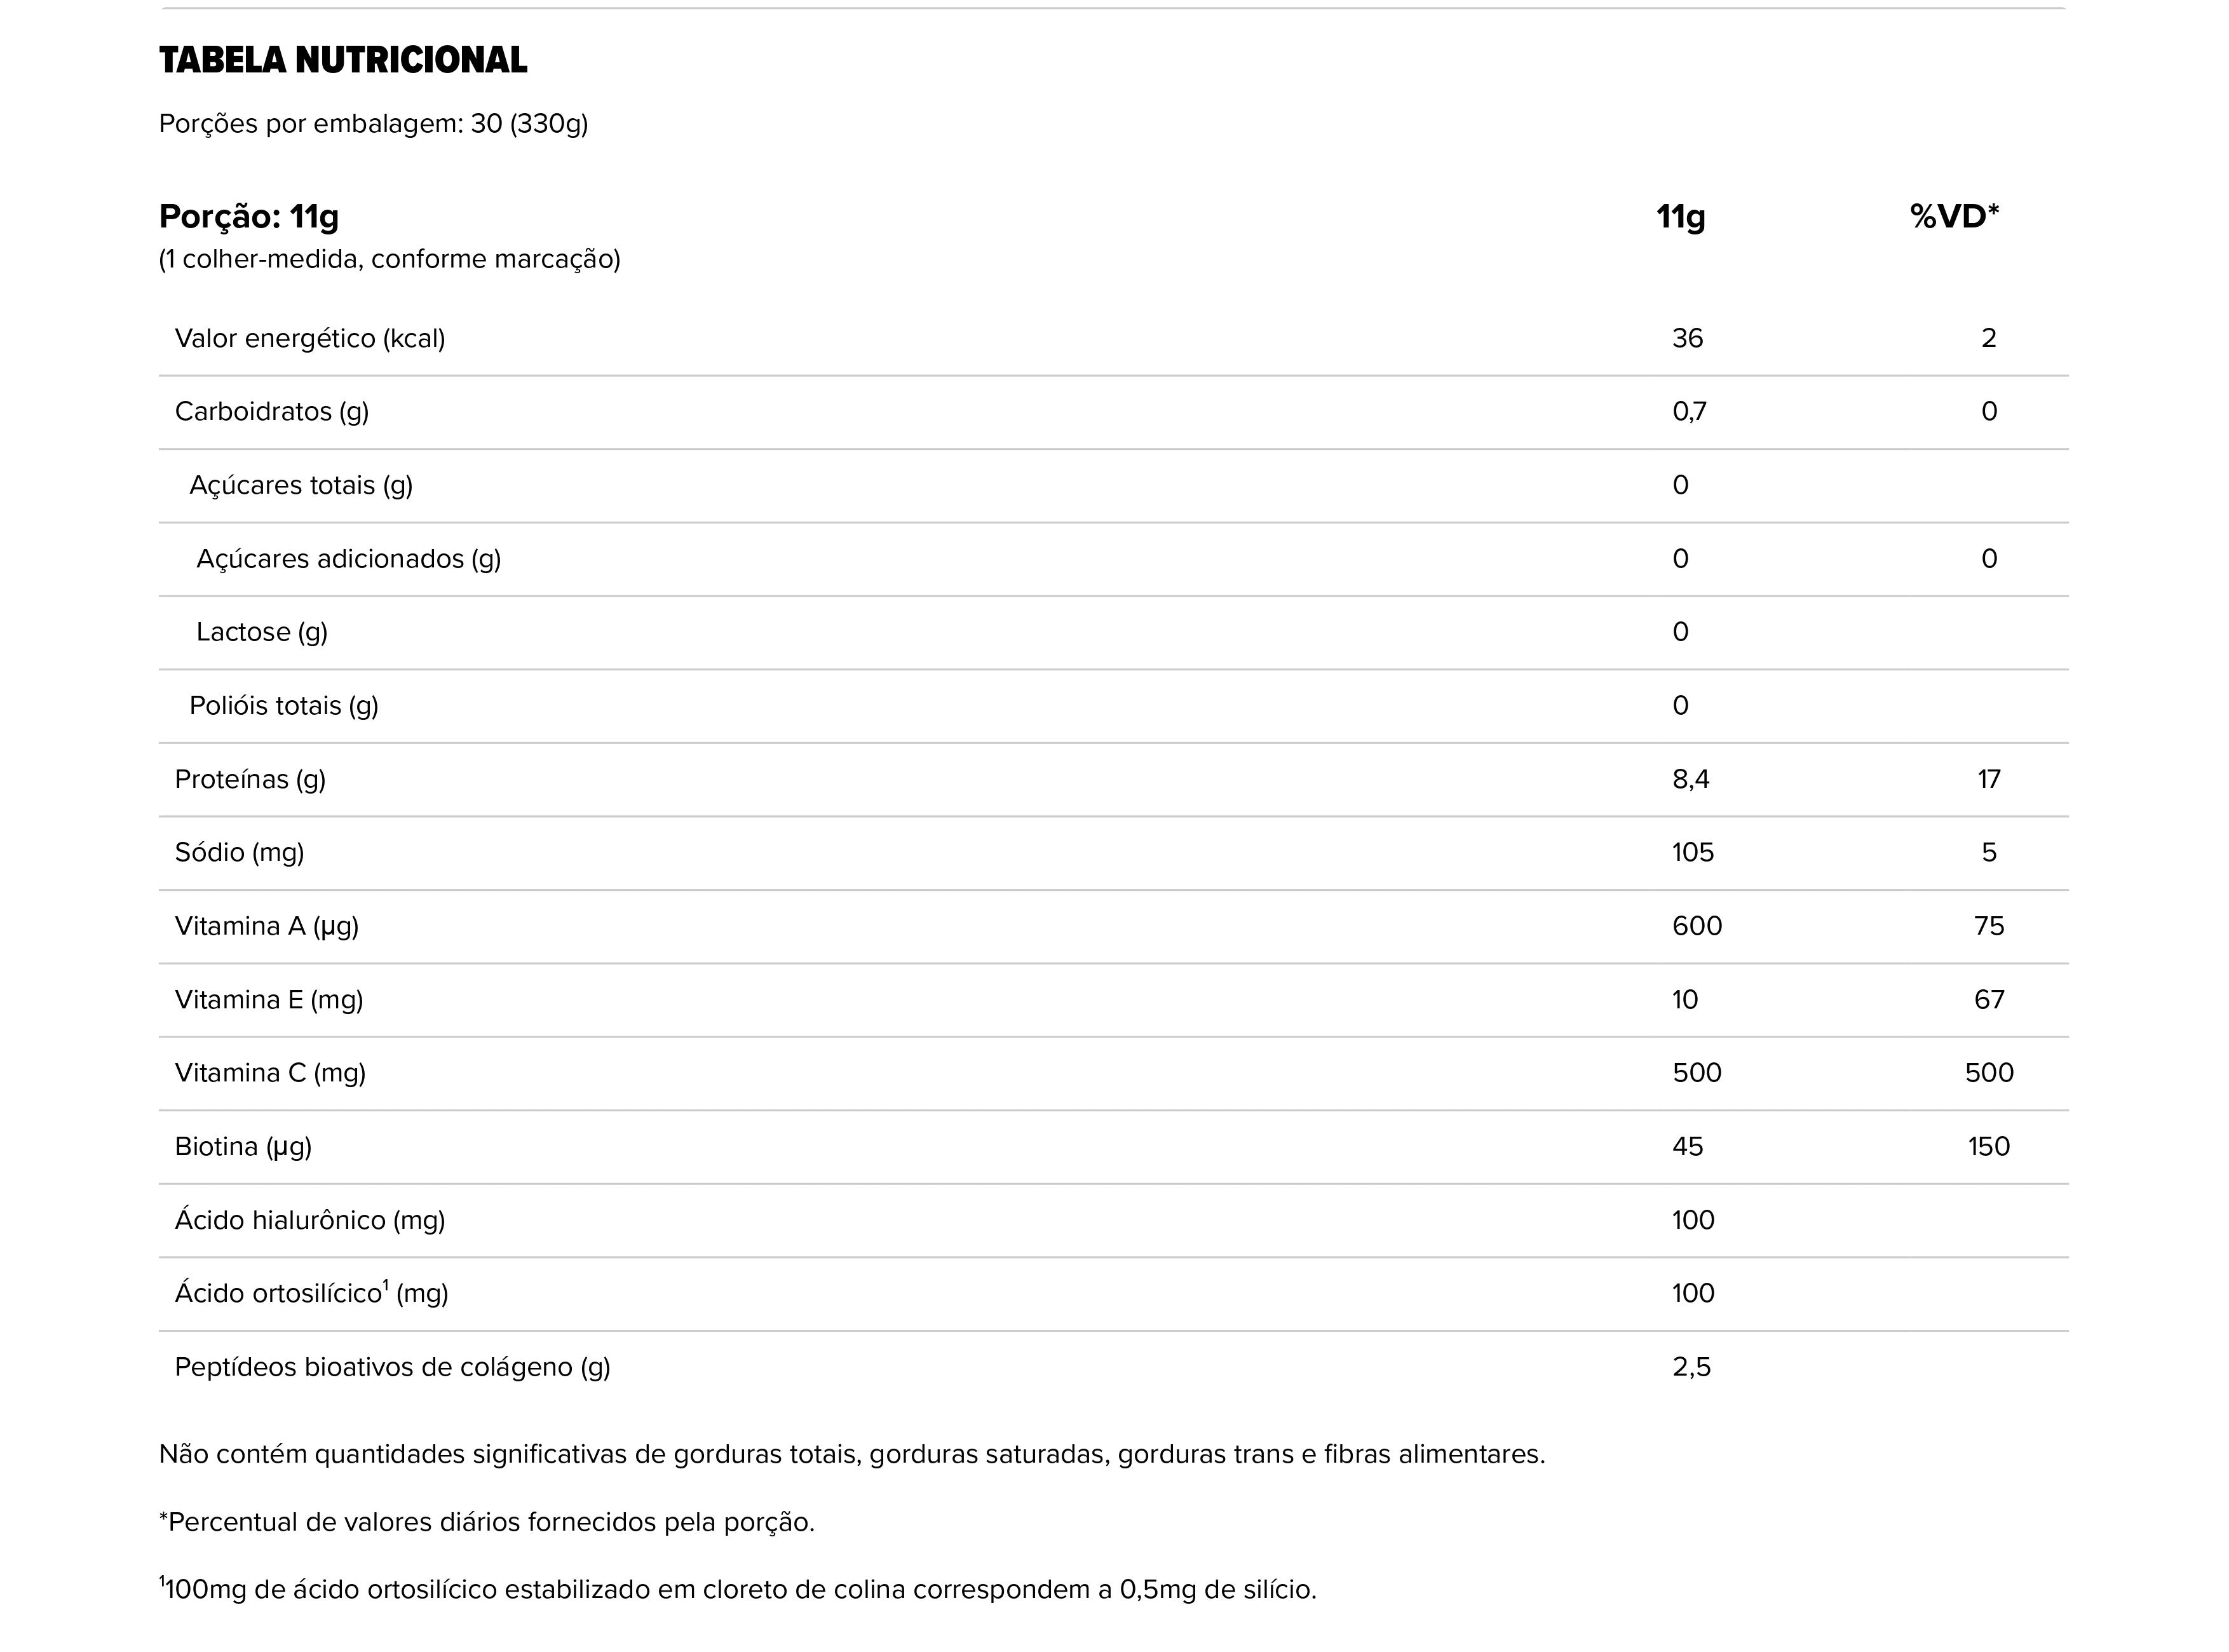This screenshot has height=1652, width=2229.
Task: Click the Ácido ortosilícico (mg) label
Action: 312,1293
